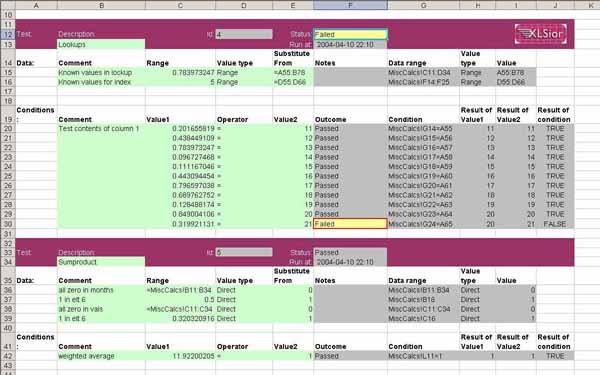Click the '=A55:B78' substitute-from cell
This screenshot has height=375, width=600.
tap(293, 72)
